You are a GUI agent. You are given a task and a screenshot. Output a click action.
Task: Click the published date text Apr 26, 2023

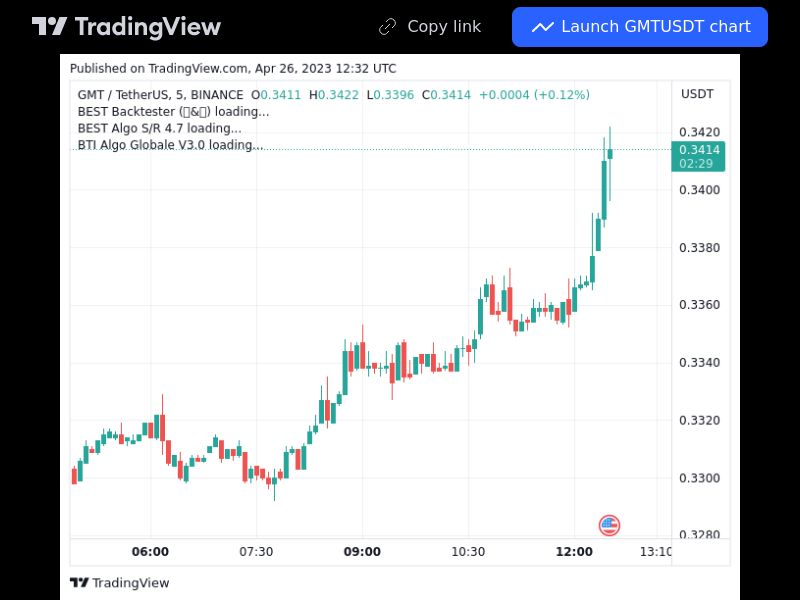293,68
